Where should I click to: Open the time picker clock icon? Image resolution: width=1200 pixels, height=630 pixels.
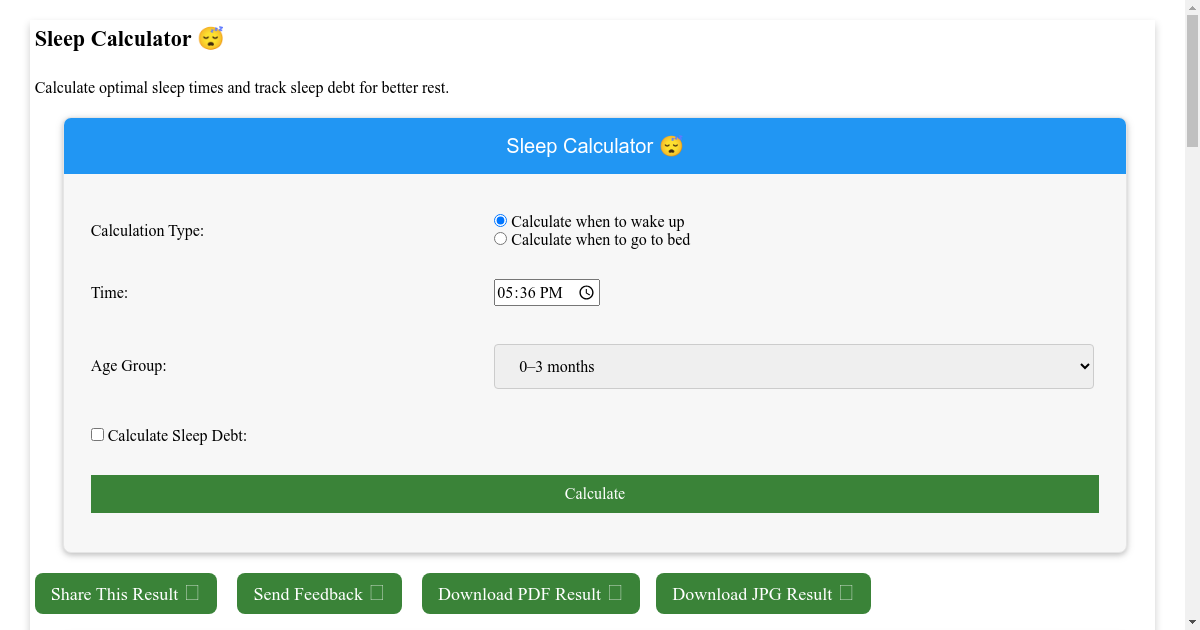[586, 292]
